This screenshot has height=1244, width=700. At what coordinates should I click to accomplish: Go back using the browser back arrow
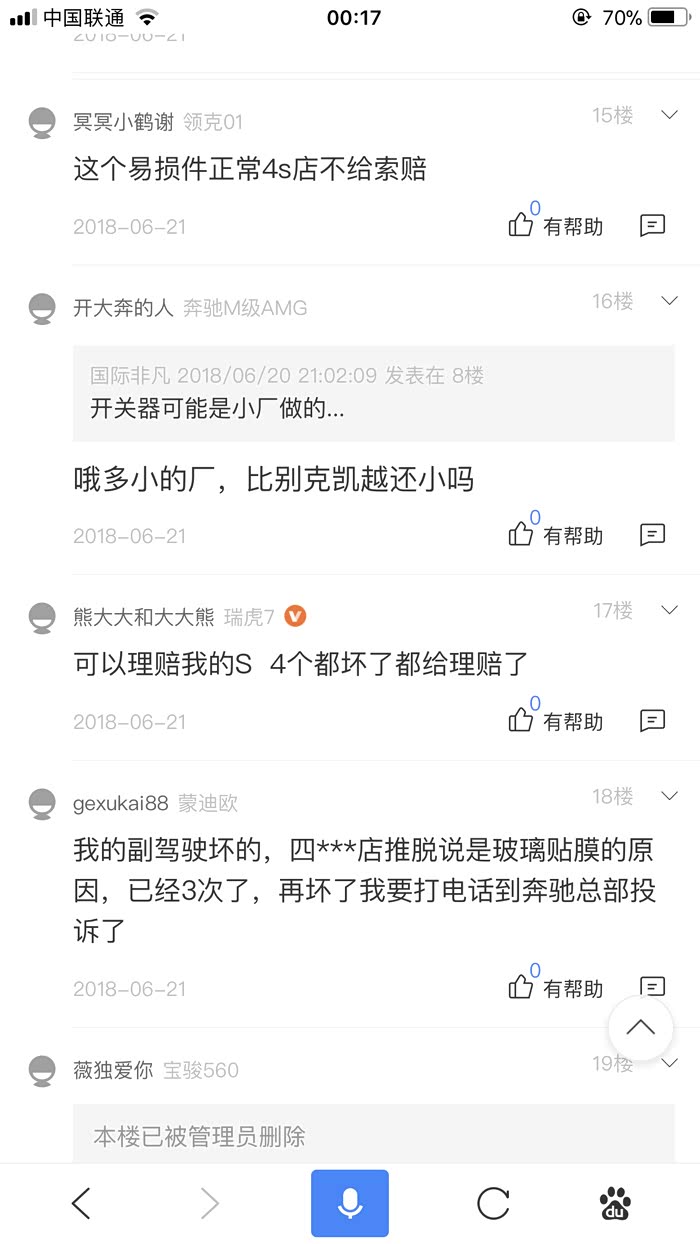[82, 1203]
